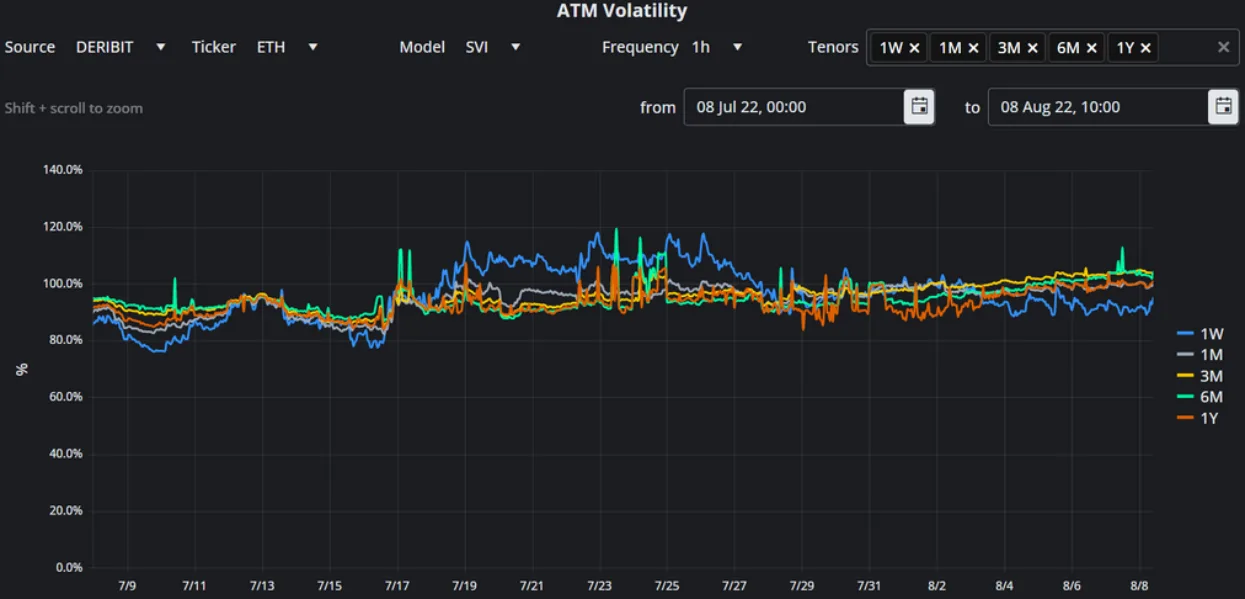The width and height of the screenshot is (1245, 599).
Task: Open the Tenors multi-select box
Action: pyautogui.click(x=1052, y=47)
